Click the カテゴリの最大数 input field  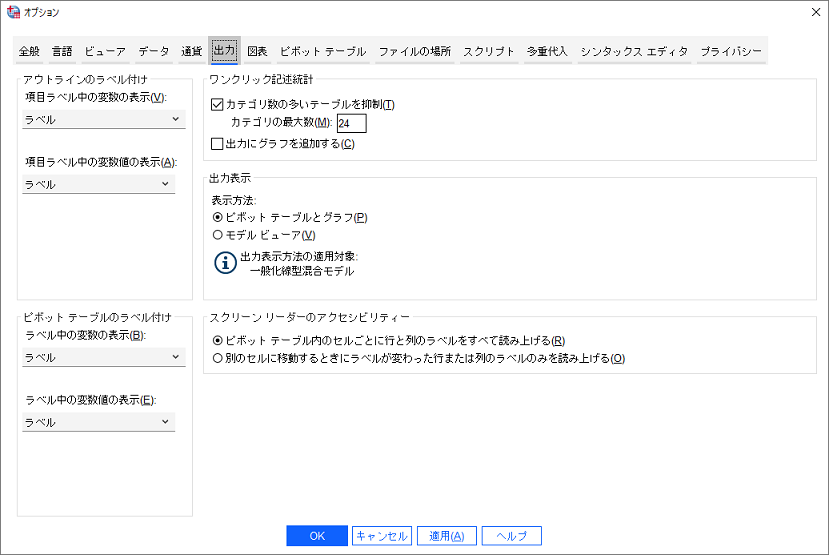(351, 124)
